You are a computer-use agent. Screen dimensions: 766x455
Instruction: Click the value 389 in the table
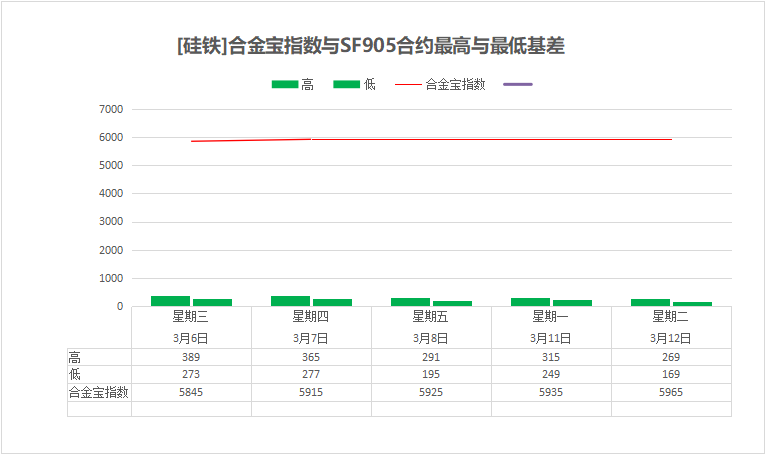(191, 357)
